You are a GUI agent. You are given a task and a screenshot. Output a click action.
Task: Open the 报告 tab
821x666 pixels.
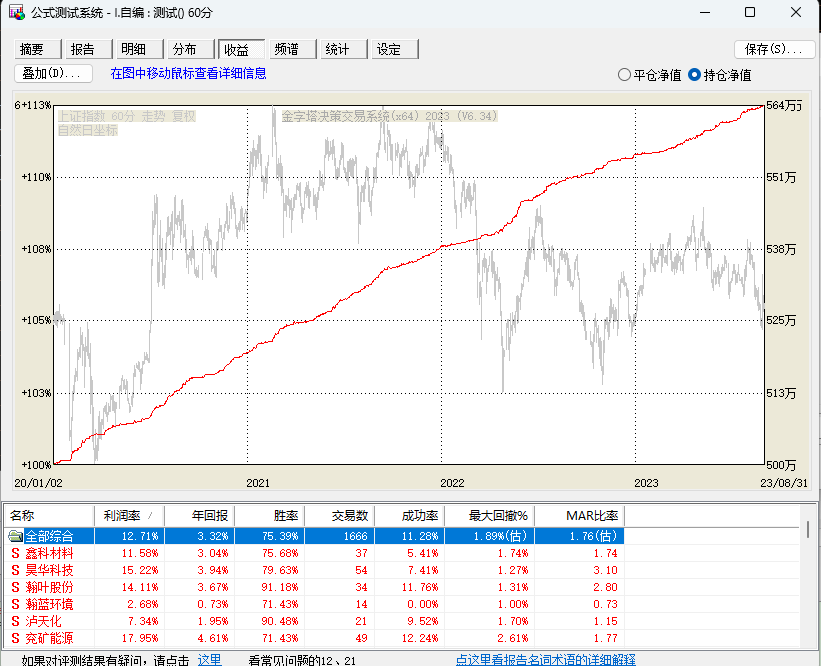pyautogui.click(x=88, y=49)
